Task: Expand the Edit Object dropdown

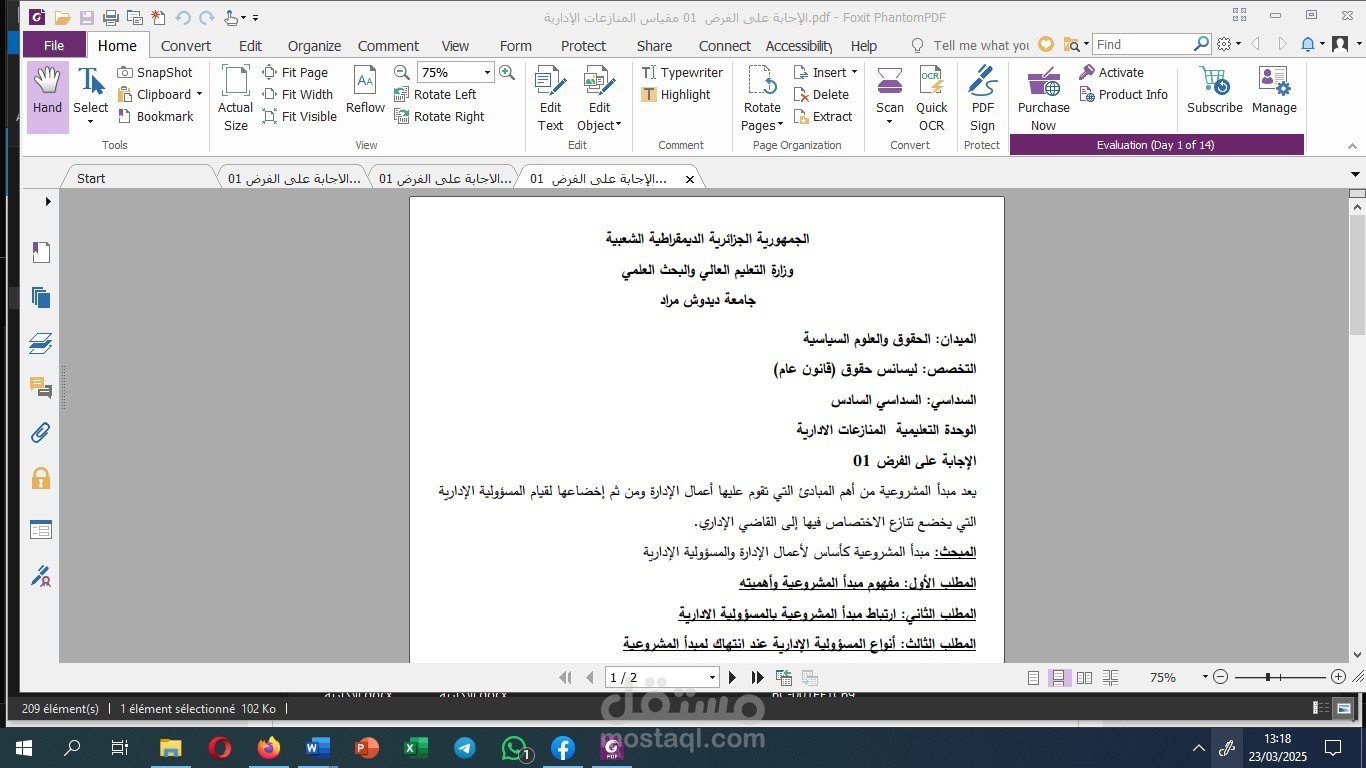Action: point(618,126)
